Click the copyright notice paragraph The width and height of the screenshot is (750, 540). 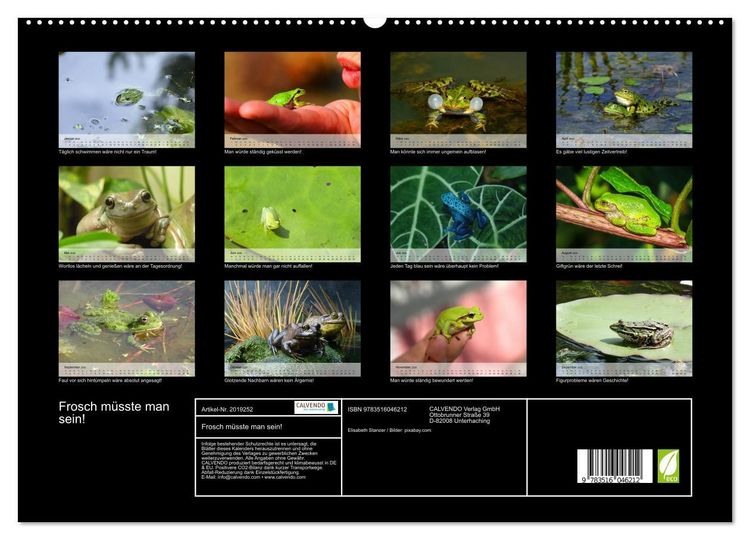point(269,460)
